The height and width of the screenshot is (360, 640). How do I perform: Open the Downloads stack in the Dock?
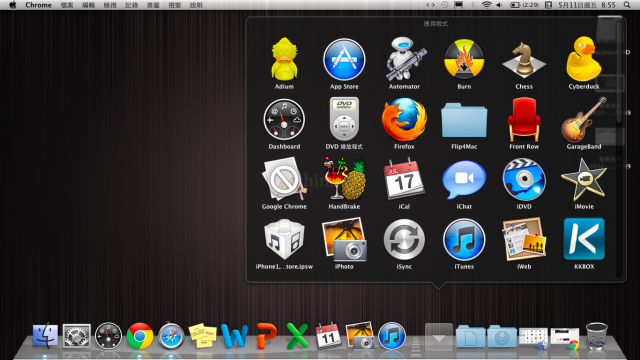(502, 336)
